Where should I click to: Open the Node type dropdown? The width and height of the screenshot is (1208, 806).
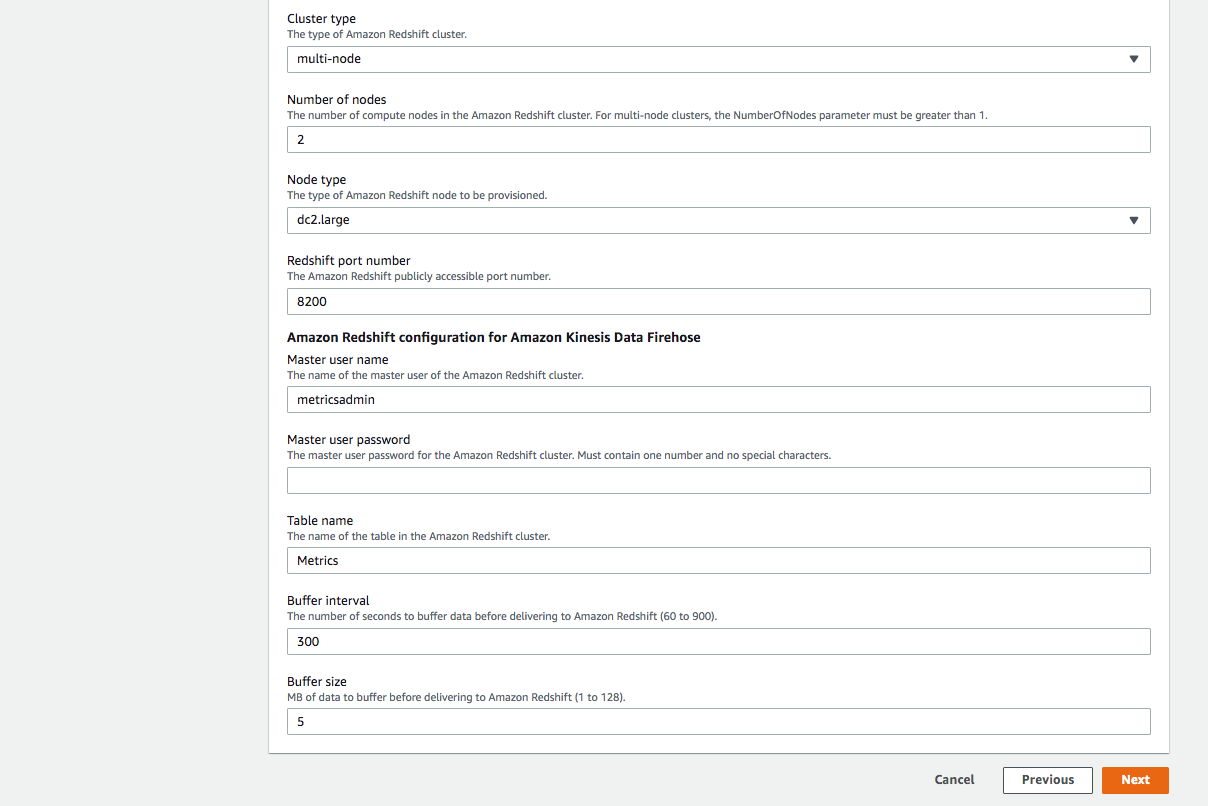(718, 220)
